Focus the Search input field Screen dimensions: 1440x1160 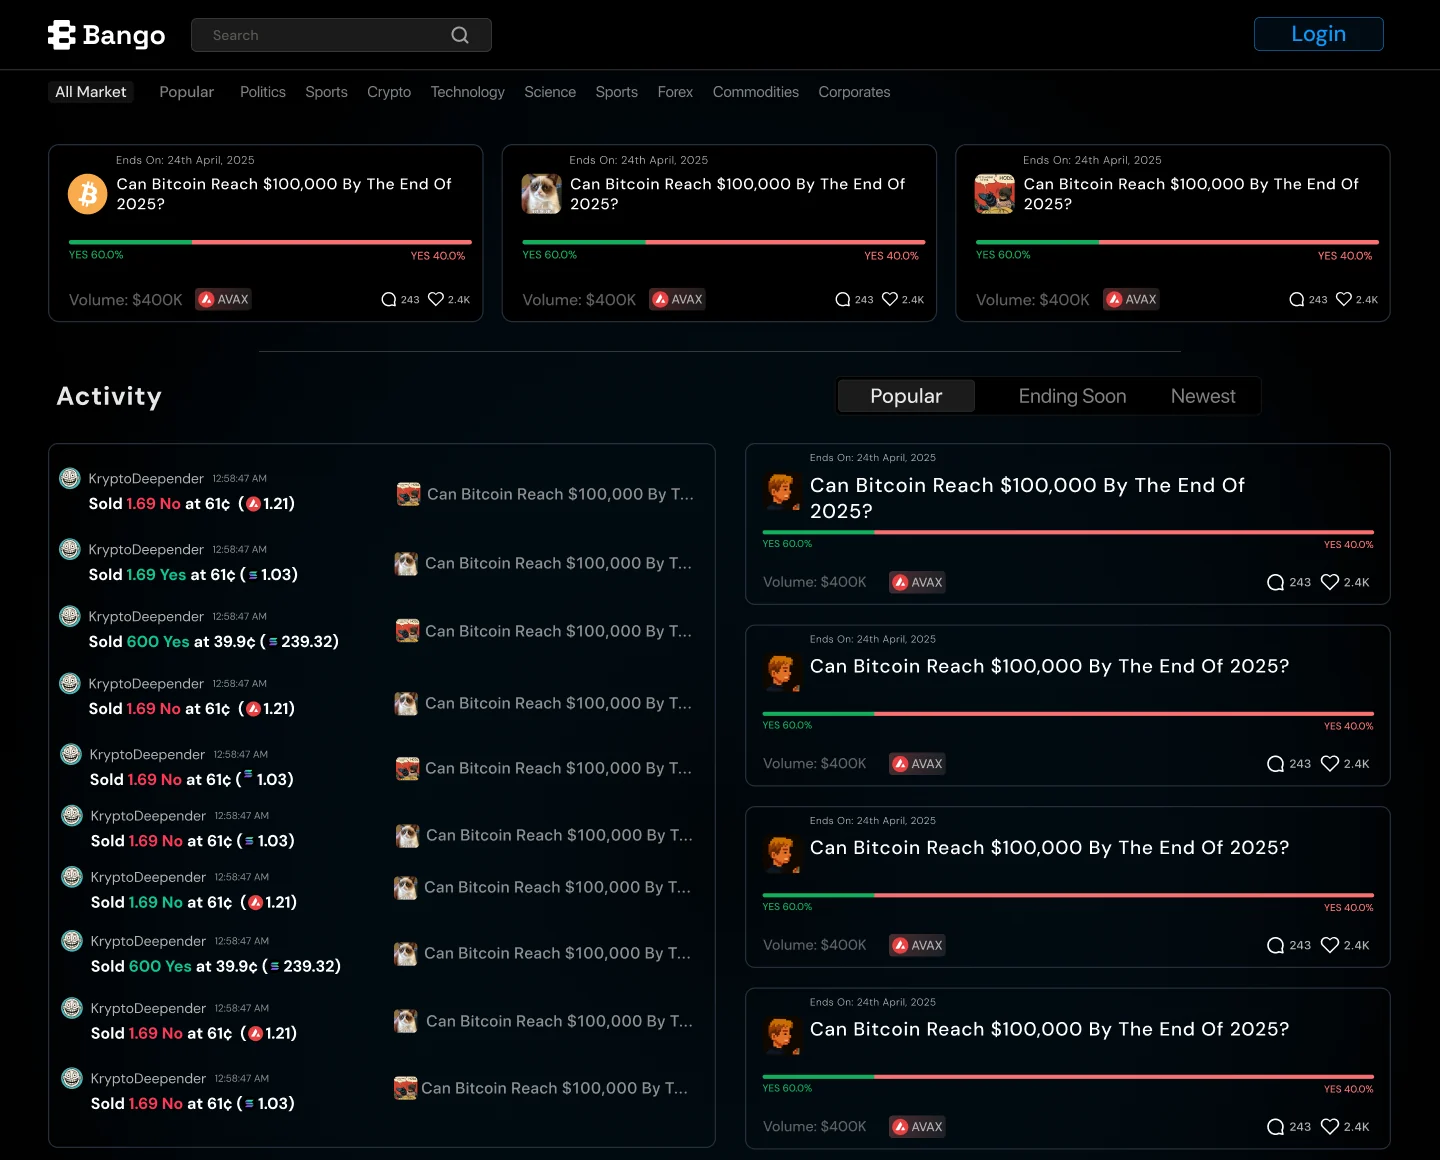pyautogui.click(x=341, y=35)
